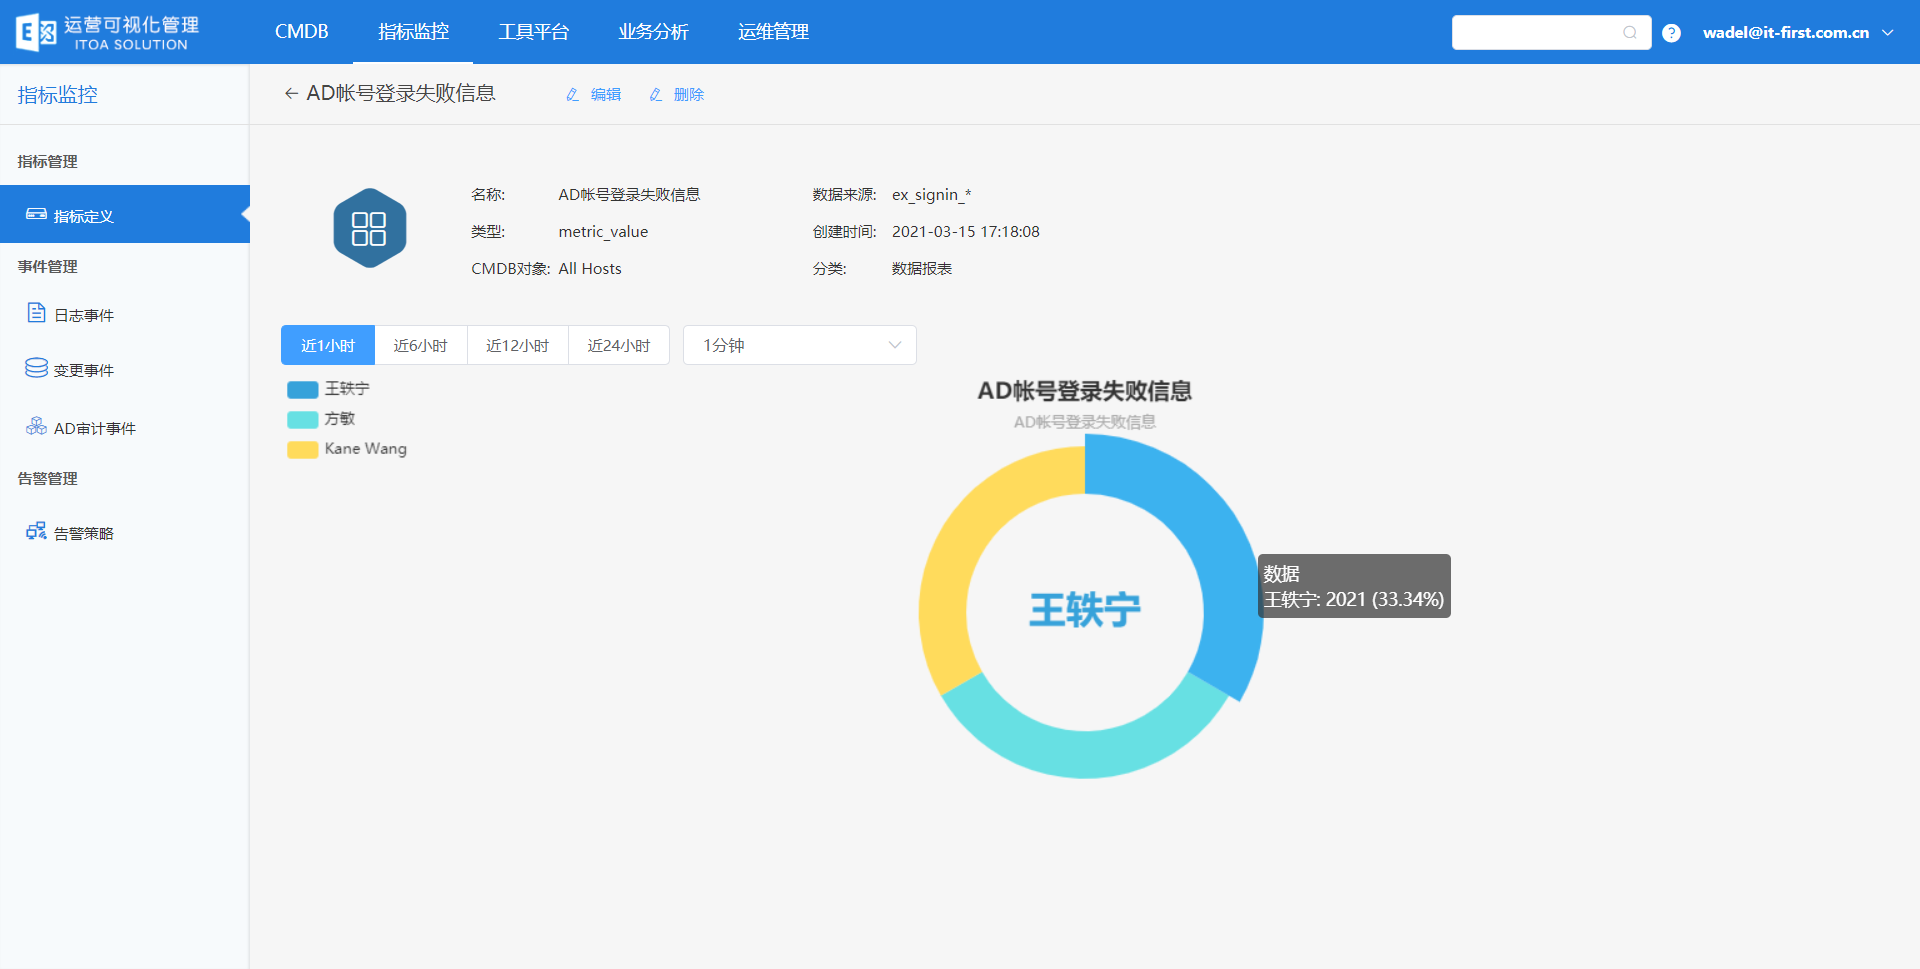
Task: Toggle the Kane Wang legend series
Action: (347, 449)
